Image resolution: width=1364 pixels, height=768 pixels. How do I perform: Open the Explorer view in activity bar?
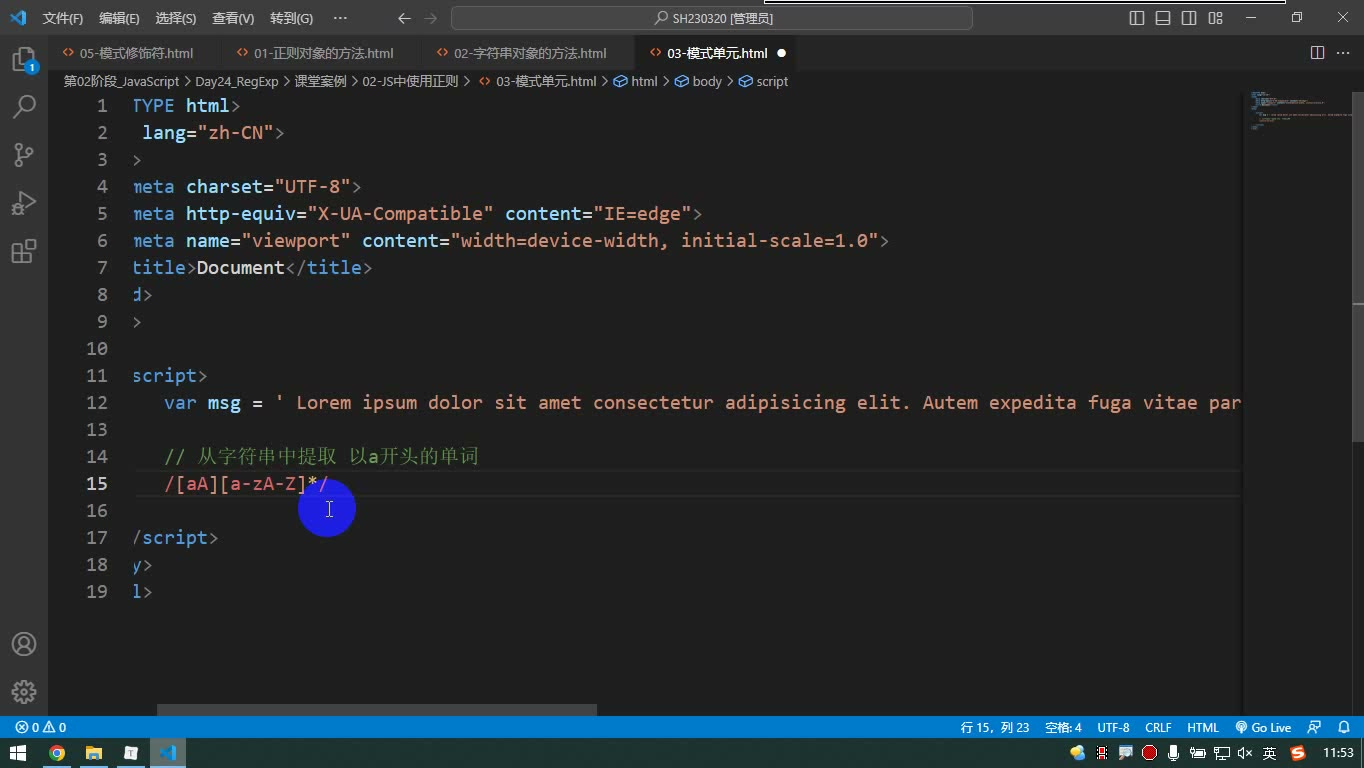pyautogui.click(x=24, y=58)
